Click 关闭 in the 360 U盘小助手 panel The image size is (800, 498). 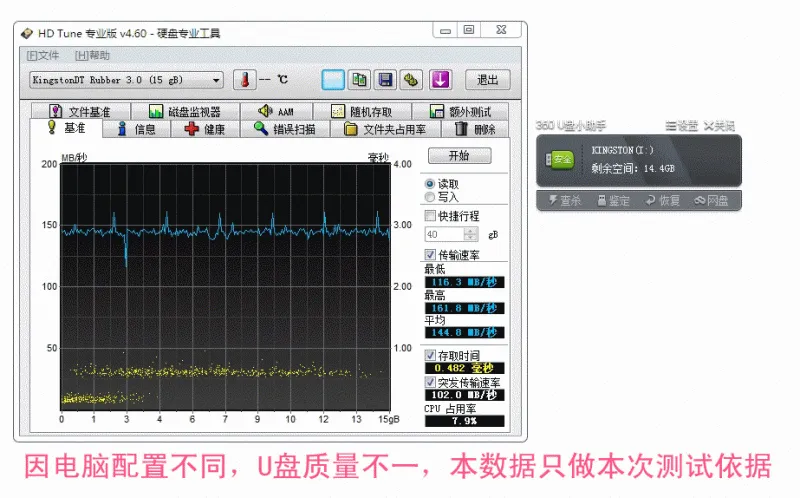click(719, 126)
